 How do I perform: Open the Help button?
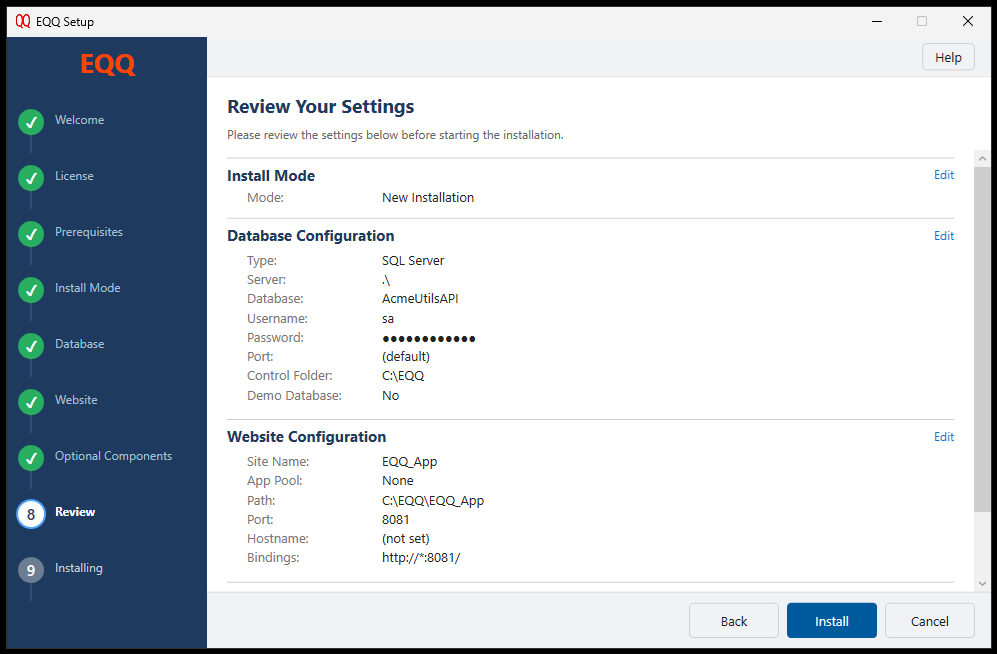tap(948, 57)
